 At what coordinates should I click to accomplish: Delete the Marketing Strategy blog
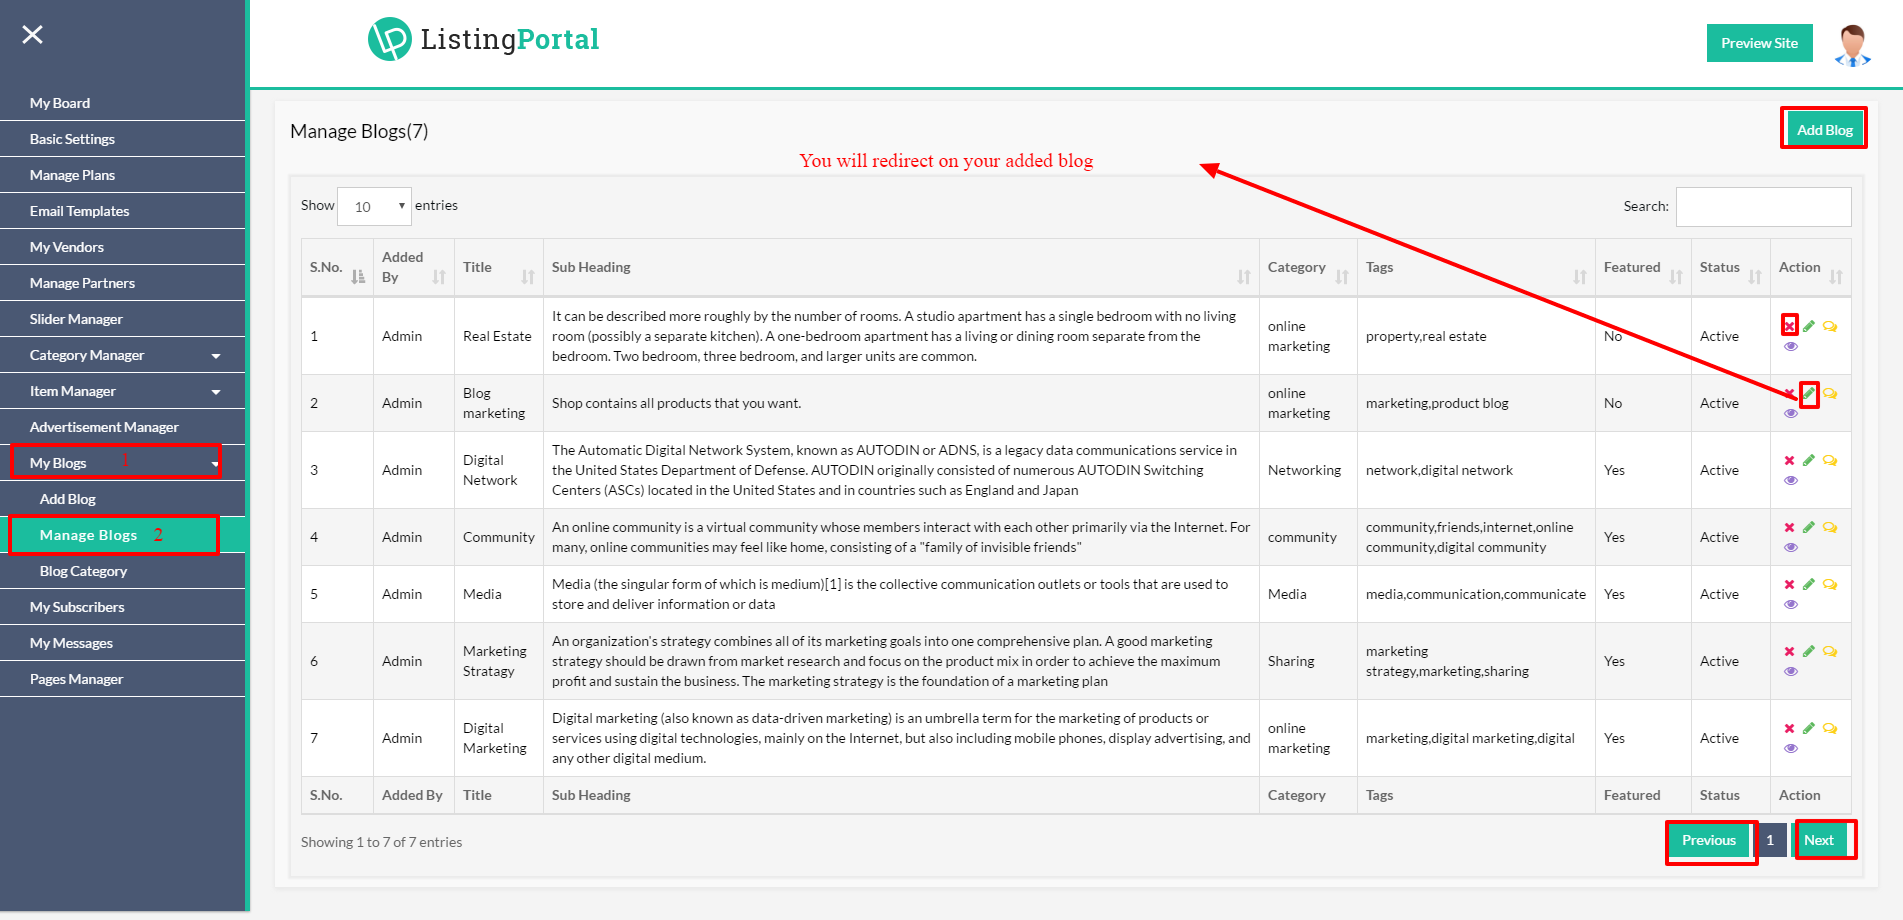point(1790,651)
